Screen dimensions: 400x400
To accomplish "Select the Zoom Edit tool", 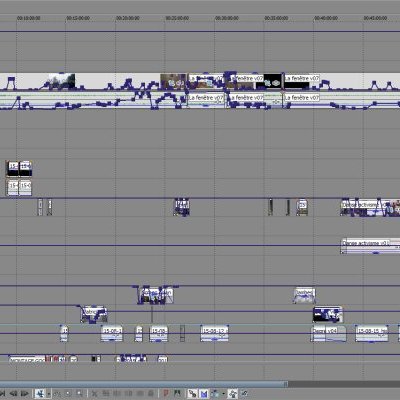I will tap(79, 394).
